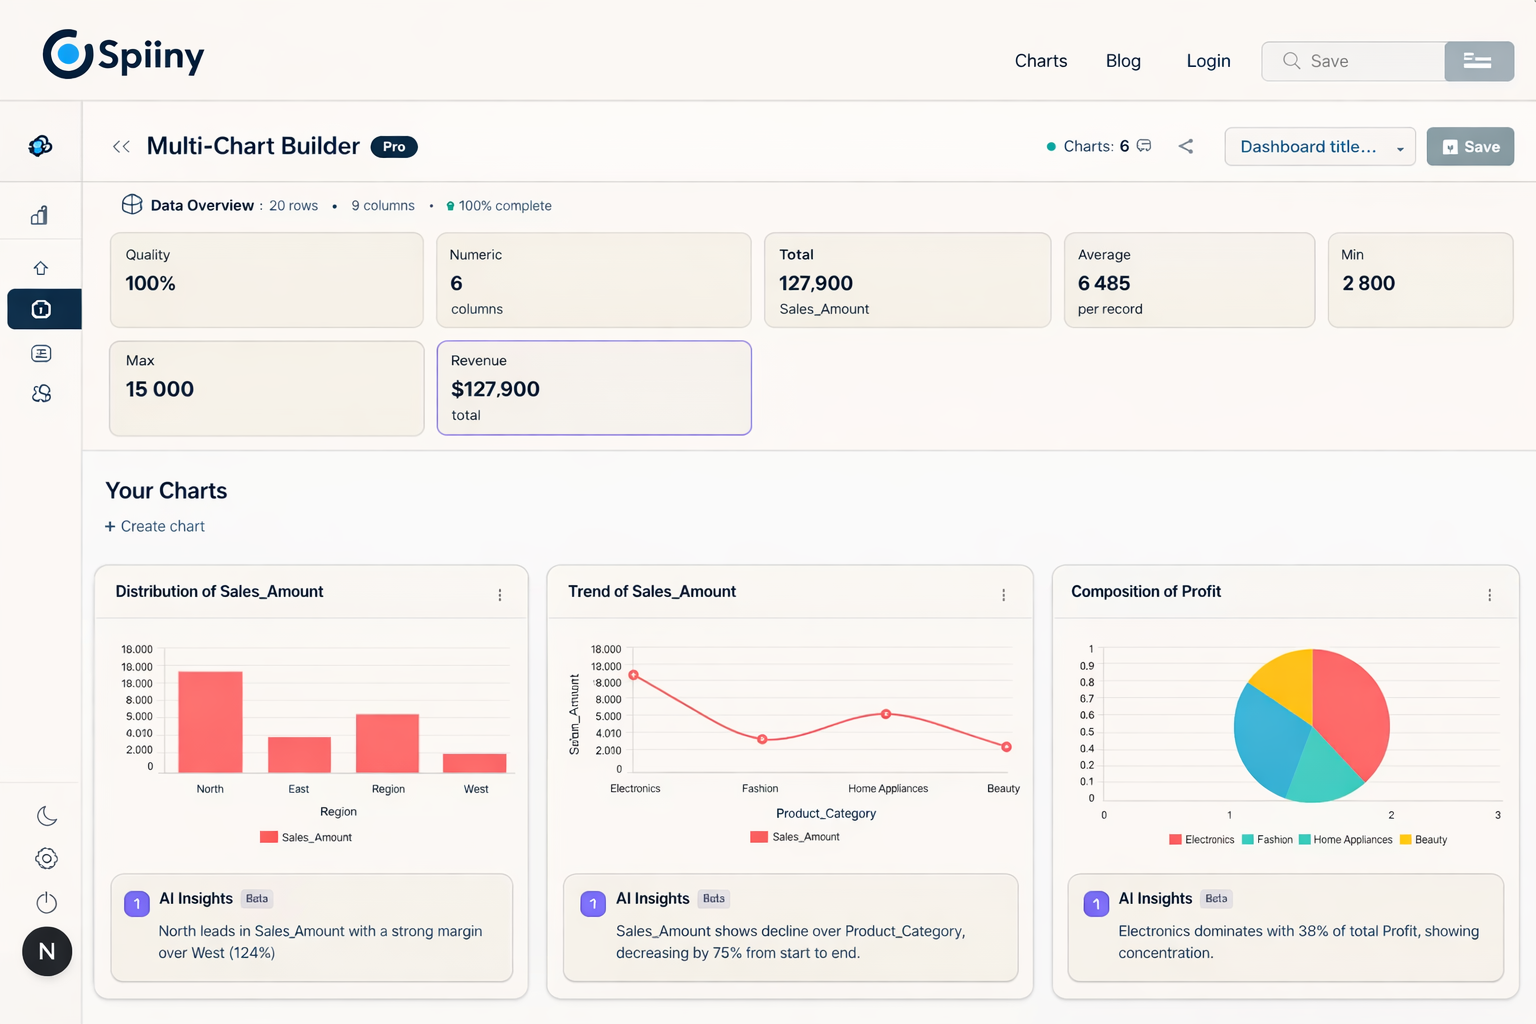Click the power icon above the avatar
1536x1024 pixels.
tap(46, 902)
